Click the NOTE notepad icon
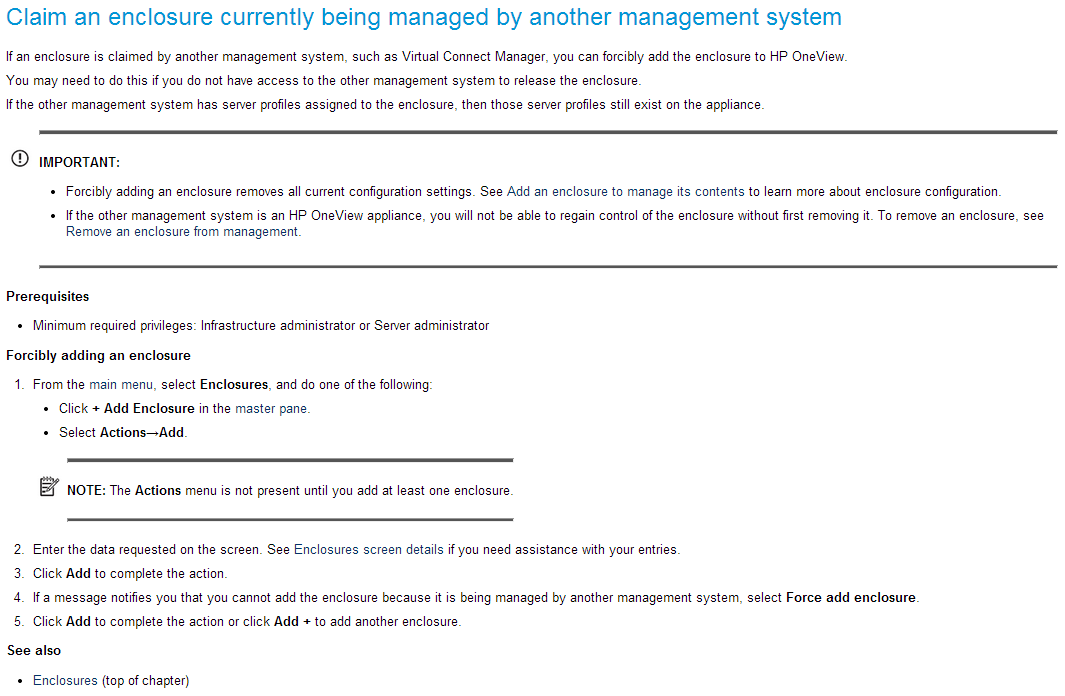Image resolution: width=1065 pixels, height=696 pixels. point(49,487)
